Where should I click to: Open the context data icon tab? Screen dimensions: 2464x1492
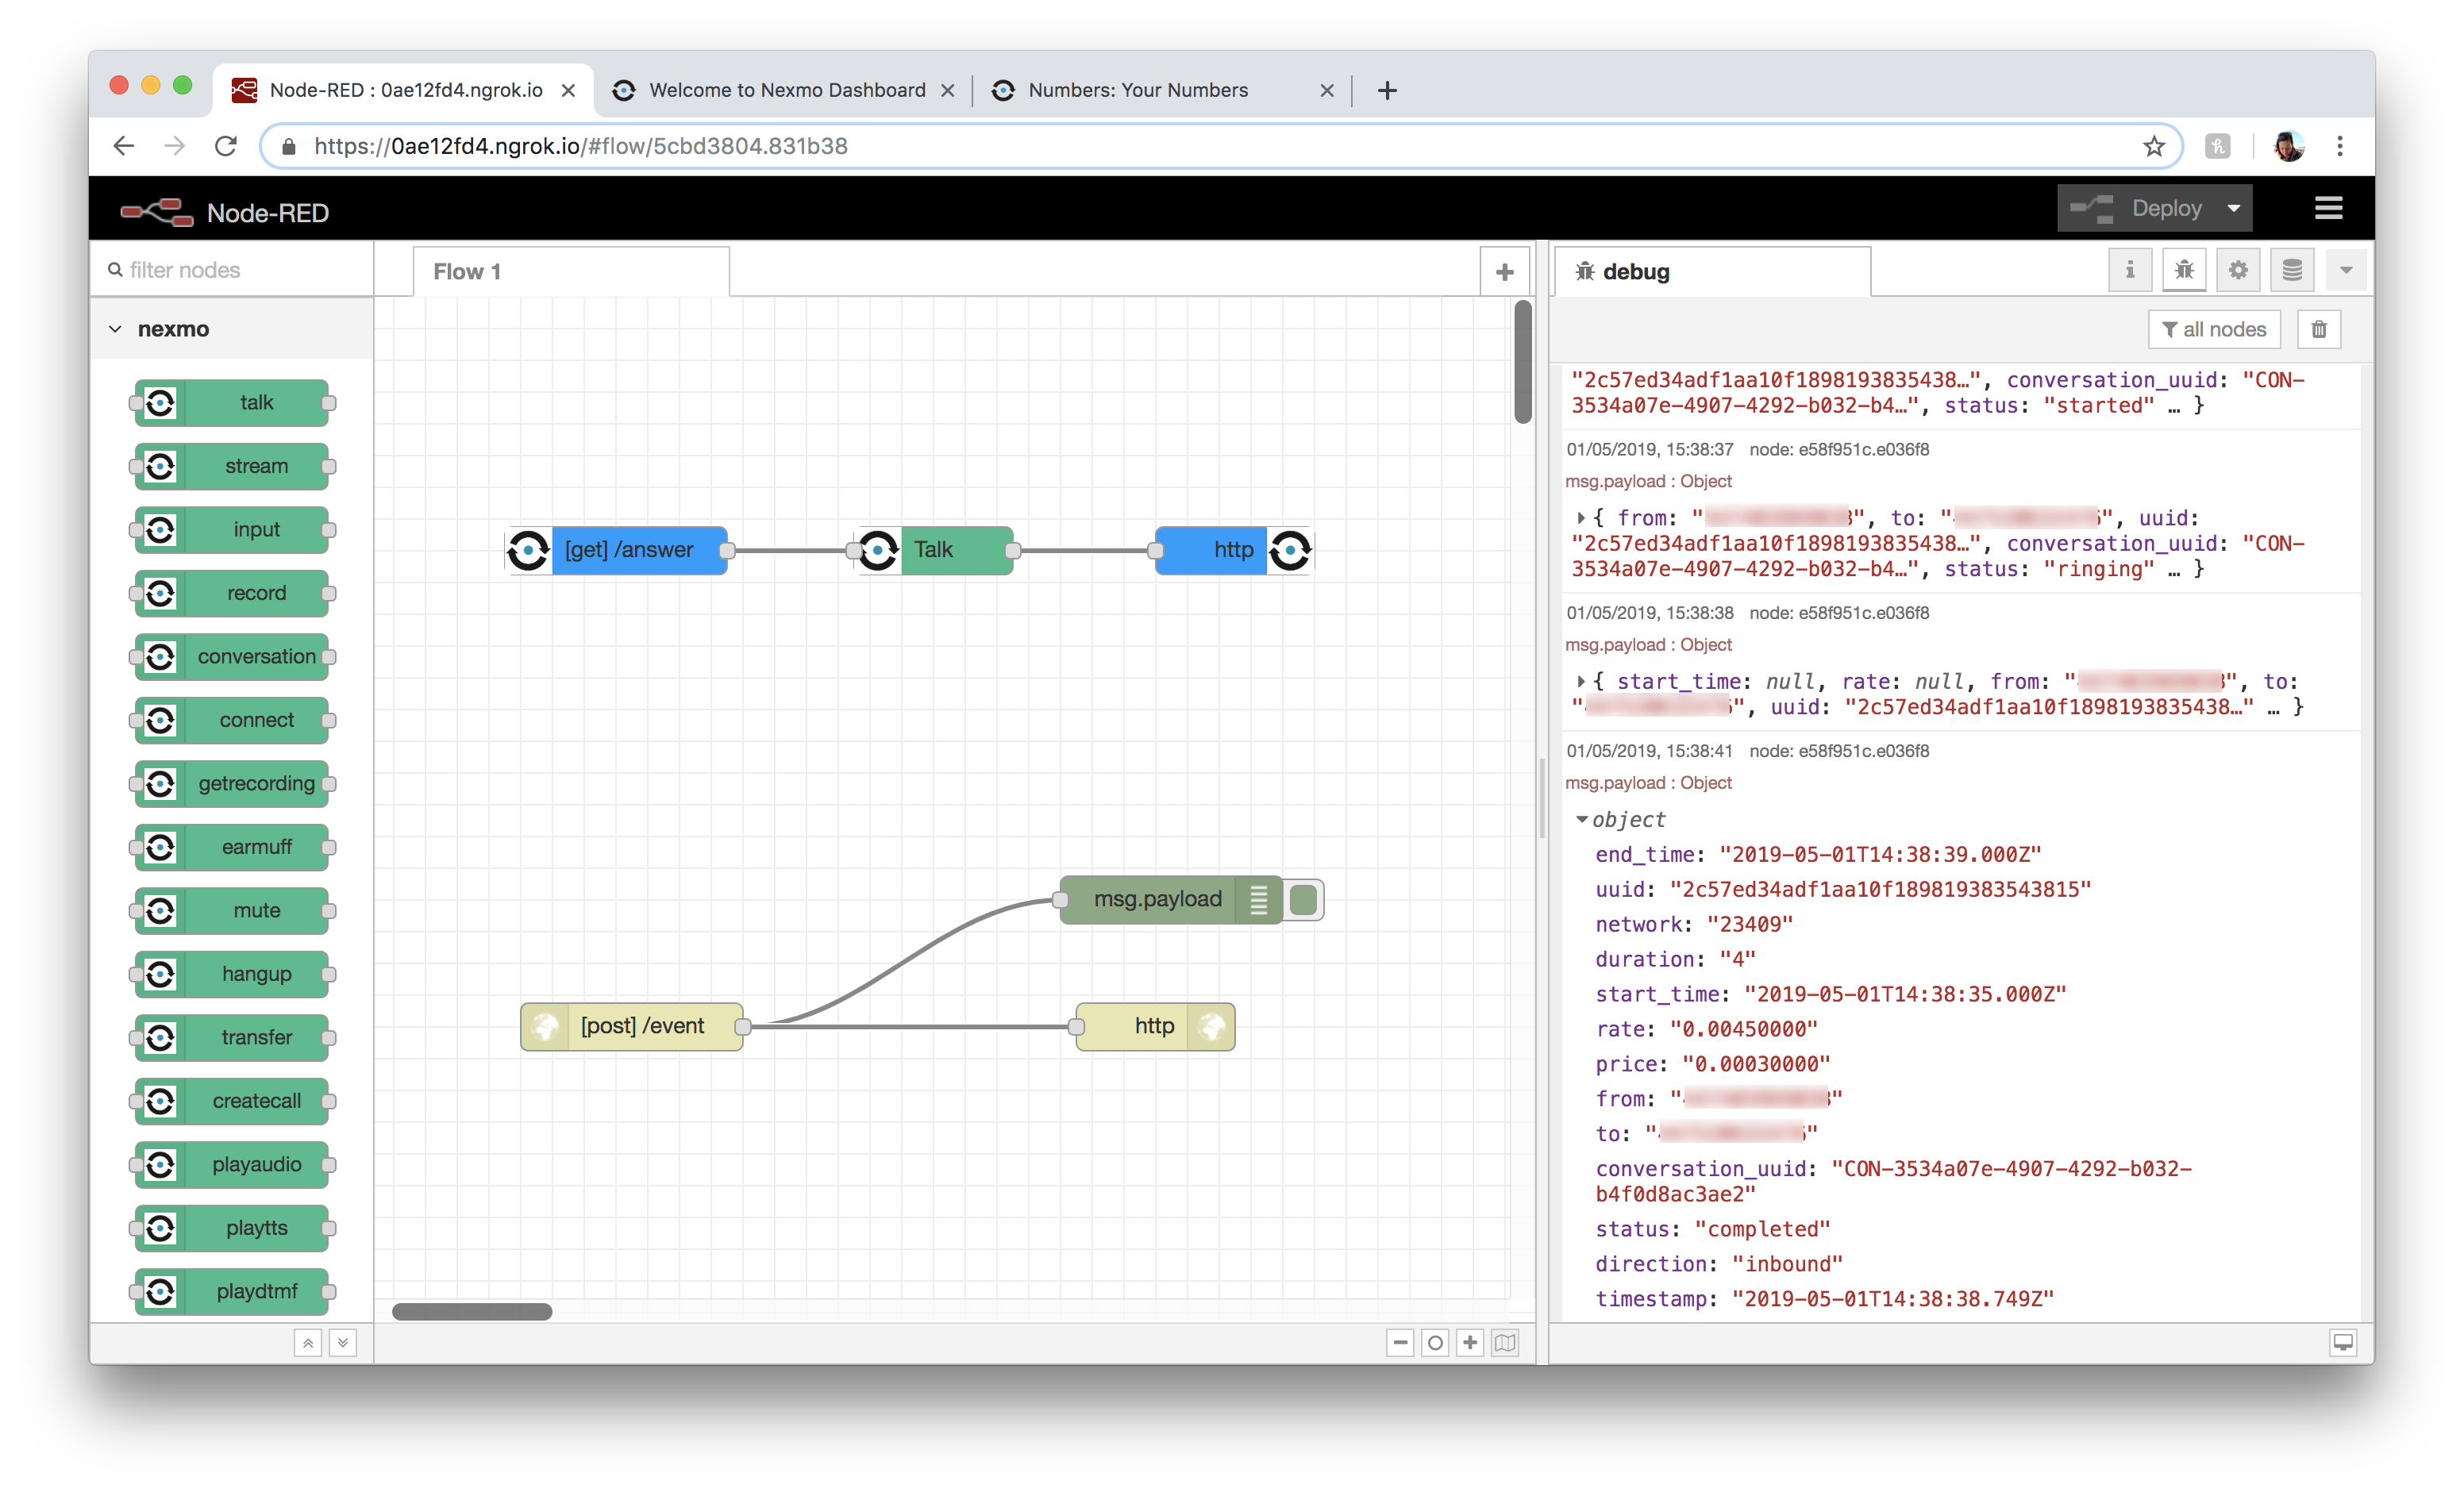pyautogui.click(x=2292, y=270)
